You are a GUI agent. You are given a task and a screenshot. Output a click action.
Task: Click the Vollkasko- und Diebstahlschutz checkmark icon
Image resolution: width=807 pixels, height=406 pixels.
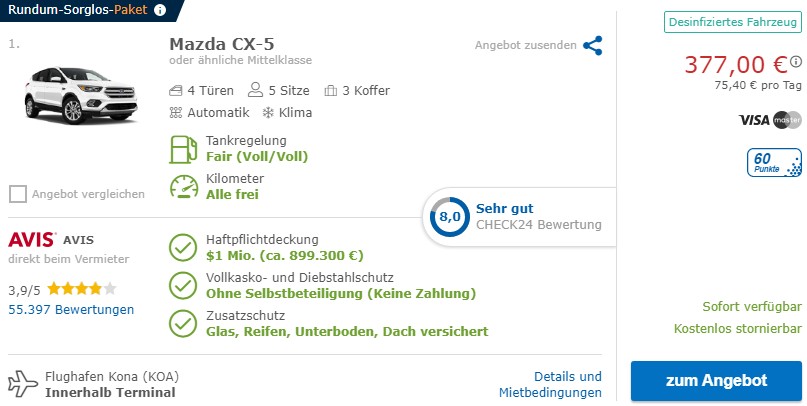point(183,286)
